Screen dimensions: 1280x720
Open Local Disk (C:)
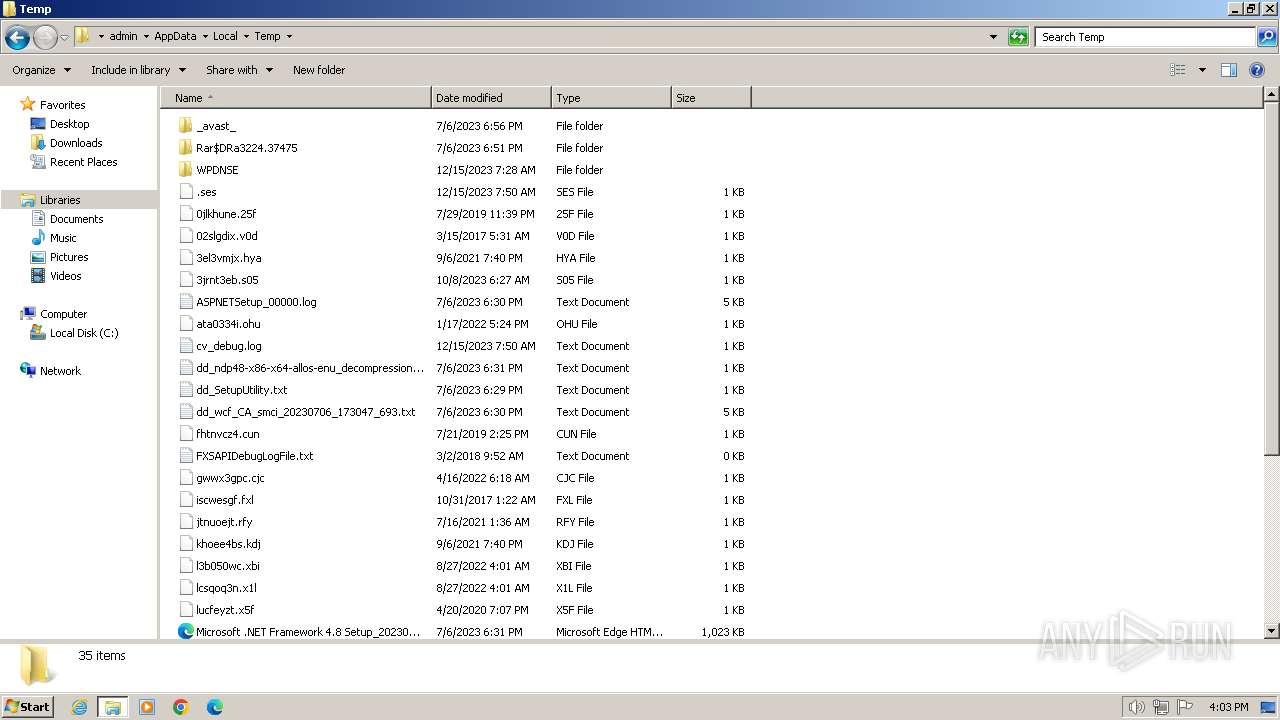pyautogui.click(x=84, y=333)
